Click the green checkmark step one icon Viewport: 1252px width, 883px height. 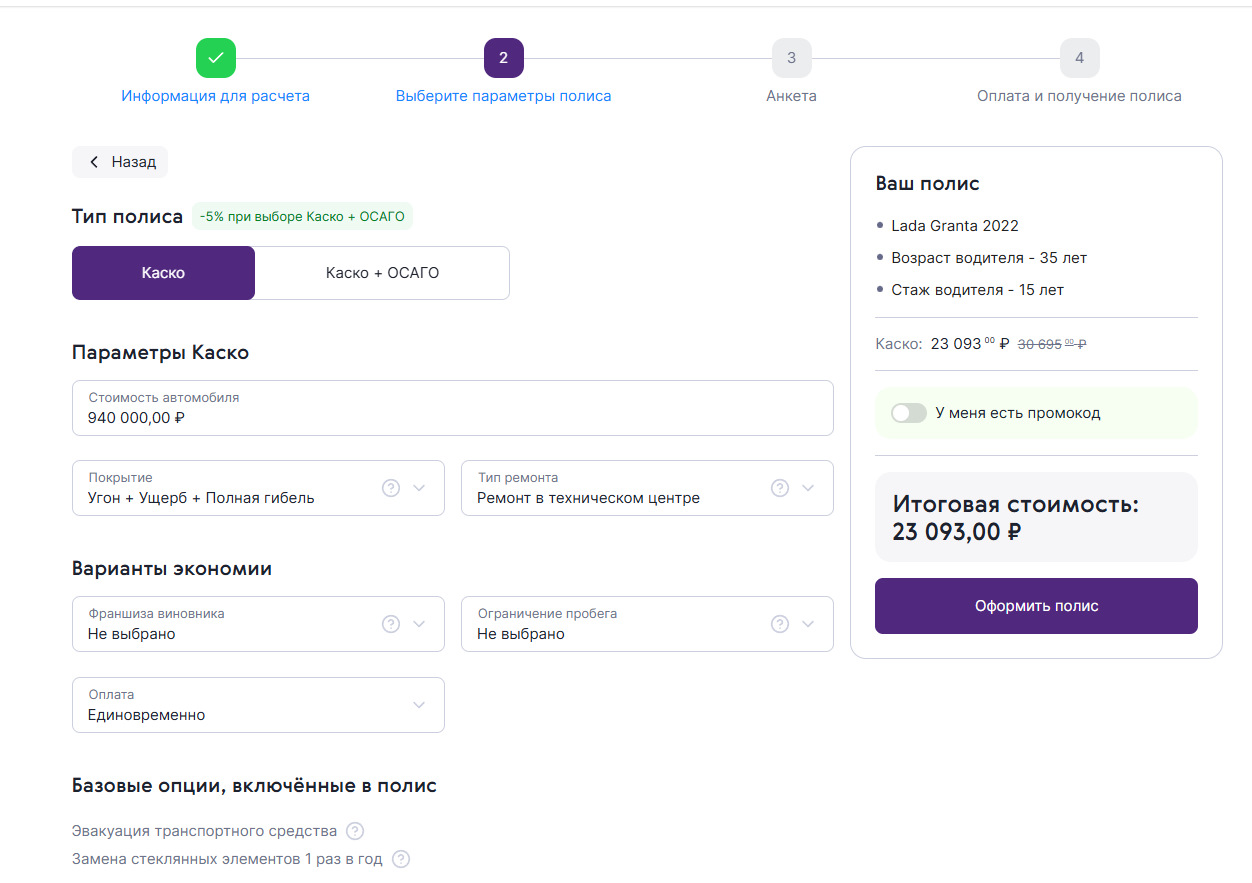[x=216, y=58]
